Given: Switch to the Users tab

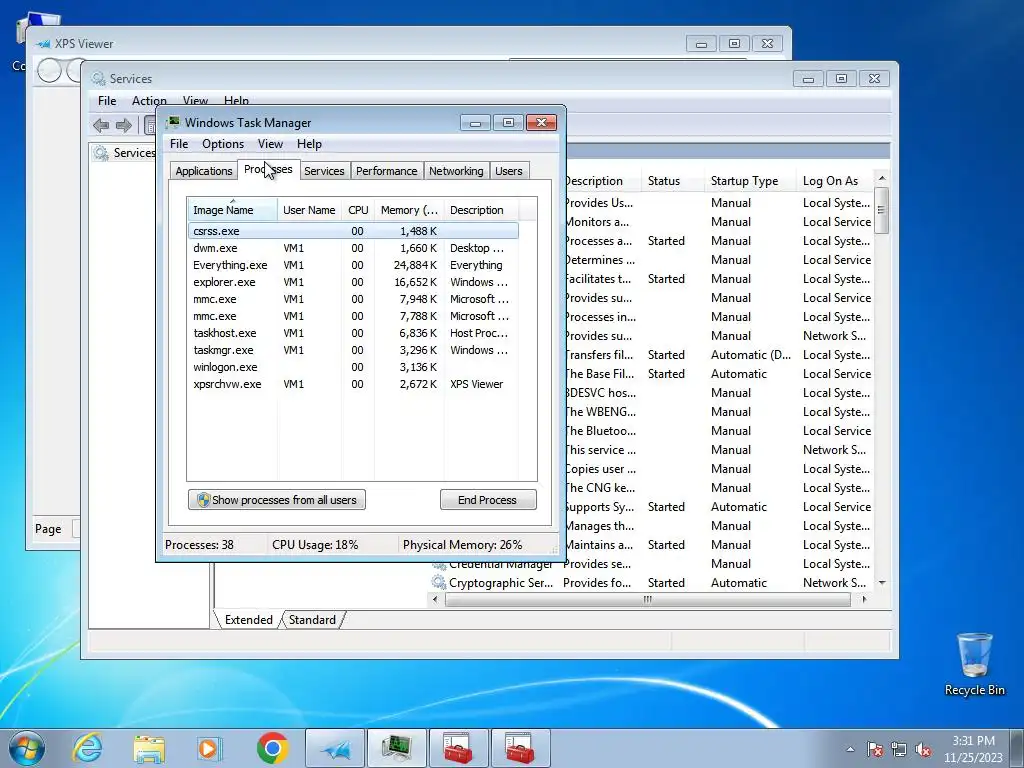Looking at the screenshot, I should tap(508, 170).
